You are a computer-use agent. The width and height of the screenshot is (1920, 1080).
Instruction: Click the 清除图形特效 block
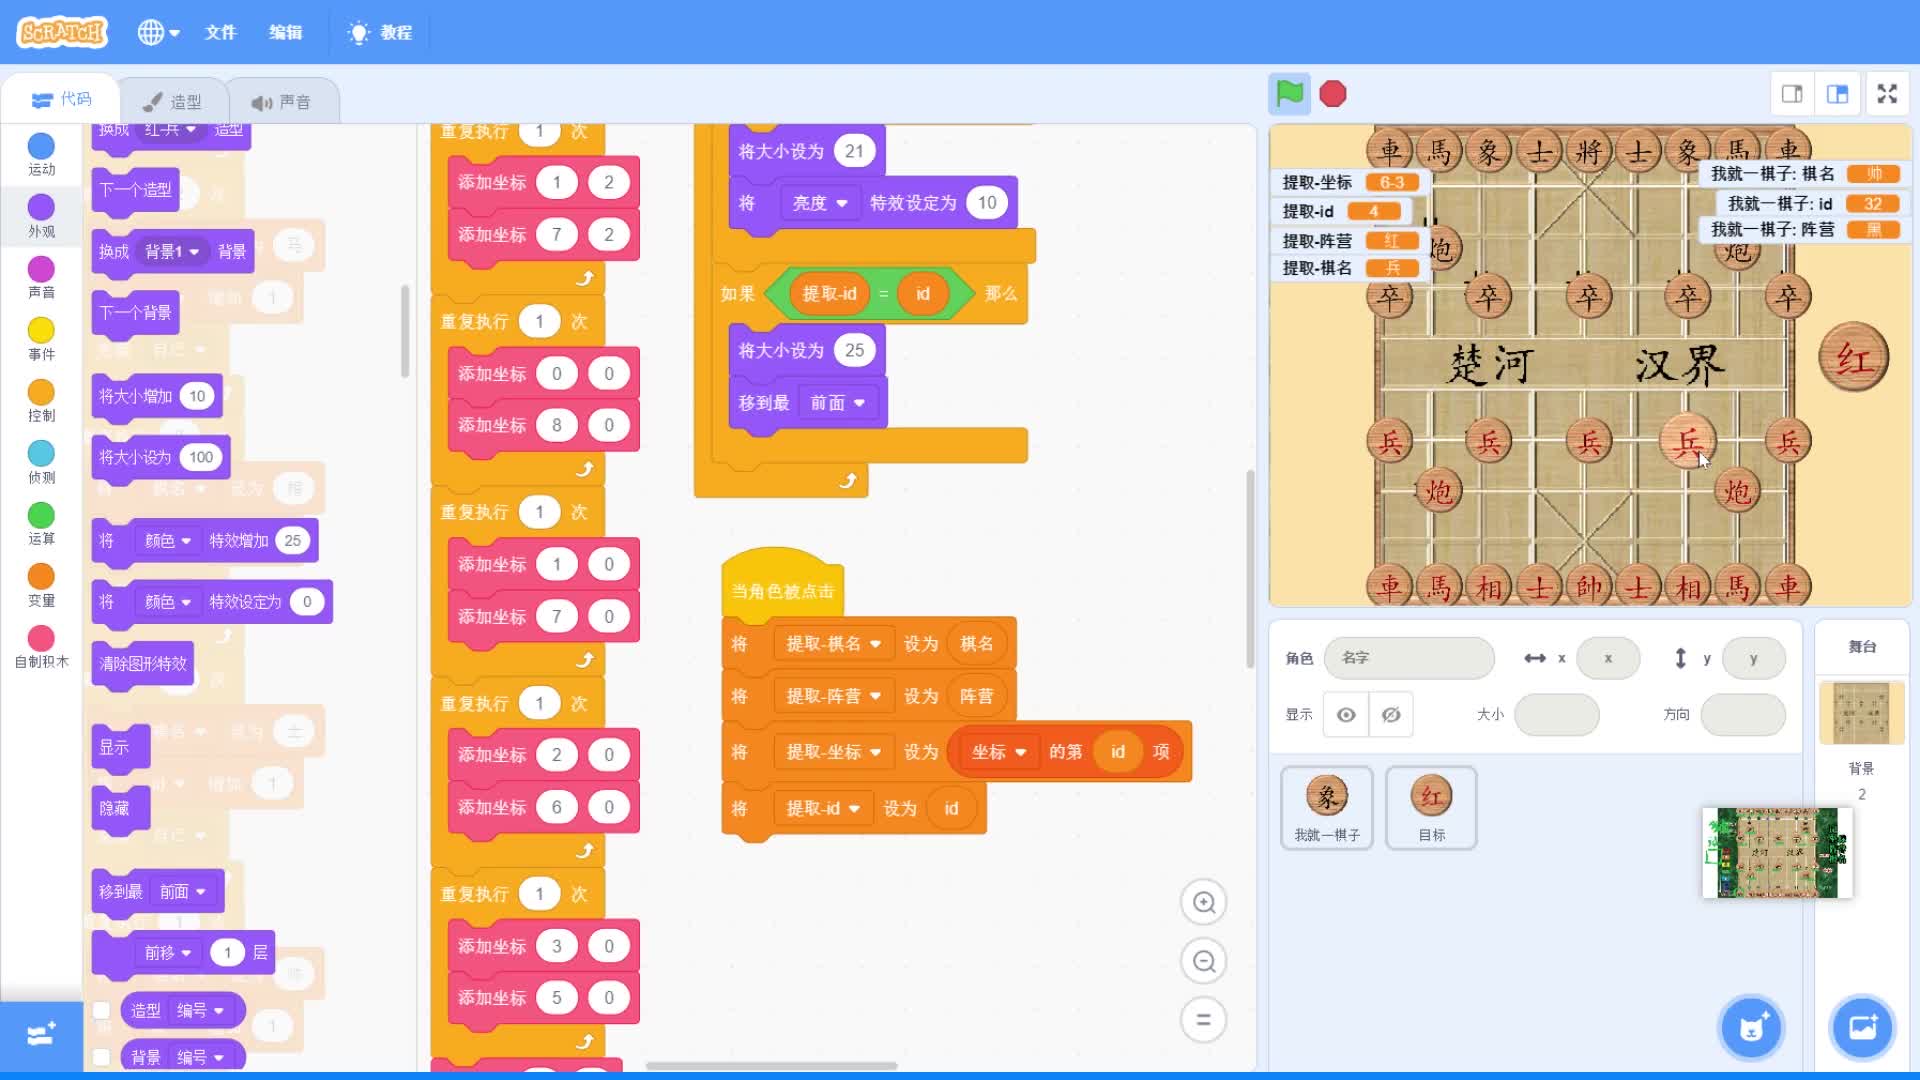[143, 664]
